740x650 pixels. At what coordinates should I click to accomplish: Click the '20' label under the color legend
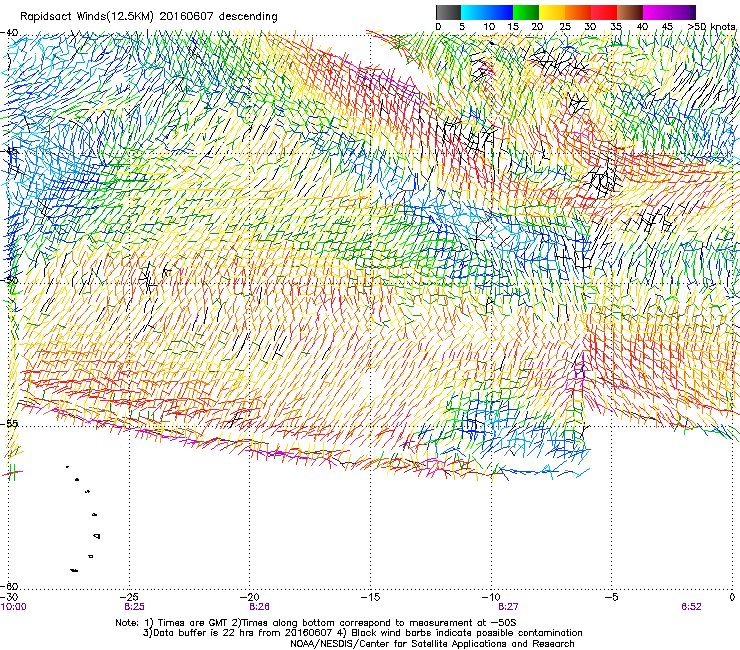tap(537, 27)
